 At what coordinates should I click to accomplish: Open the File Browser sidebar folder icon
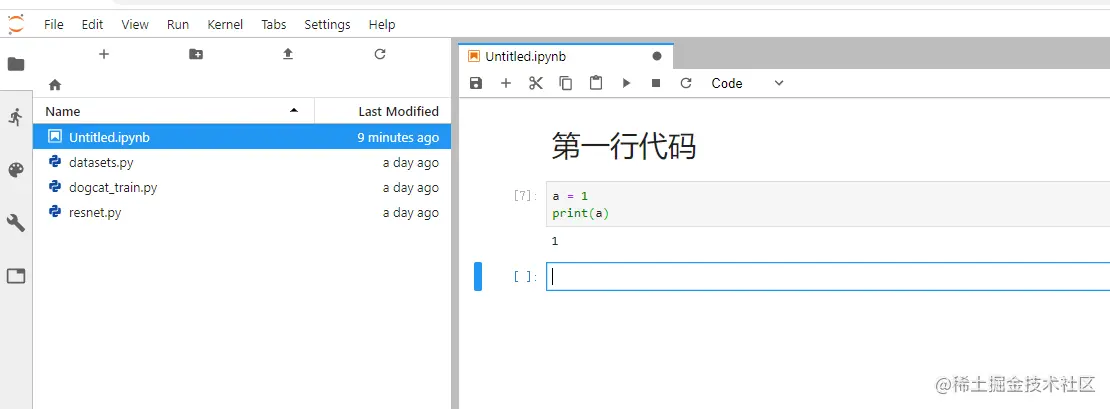pyautogui.click(x=16, y=64)
